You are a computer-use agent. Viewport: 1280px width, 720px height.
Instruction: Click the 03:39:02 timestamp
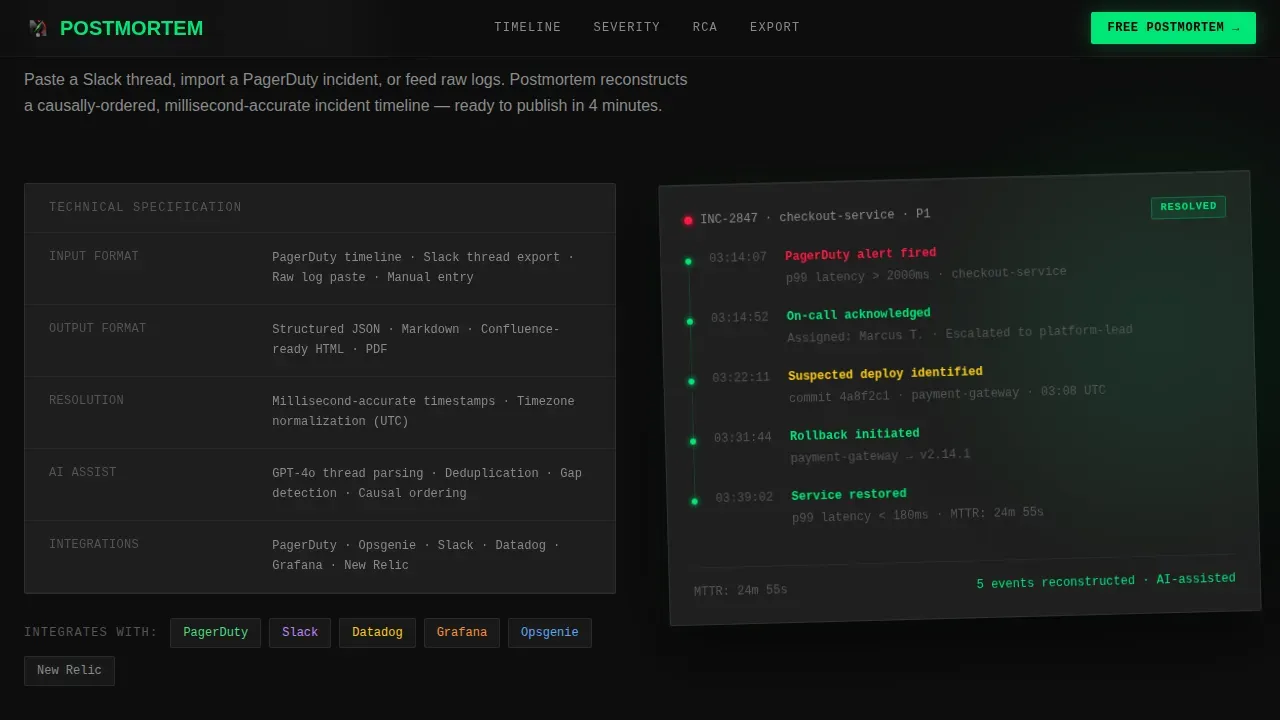(744, 498)
